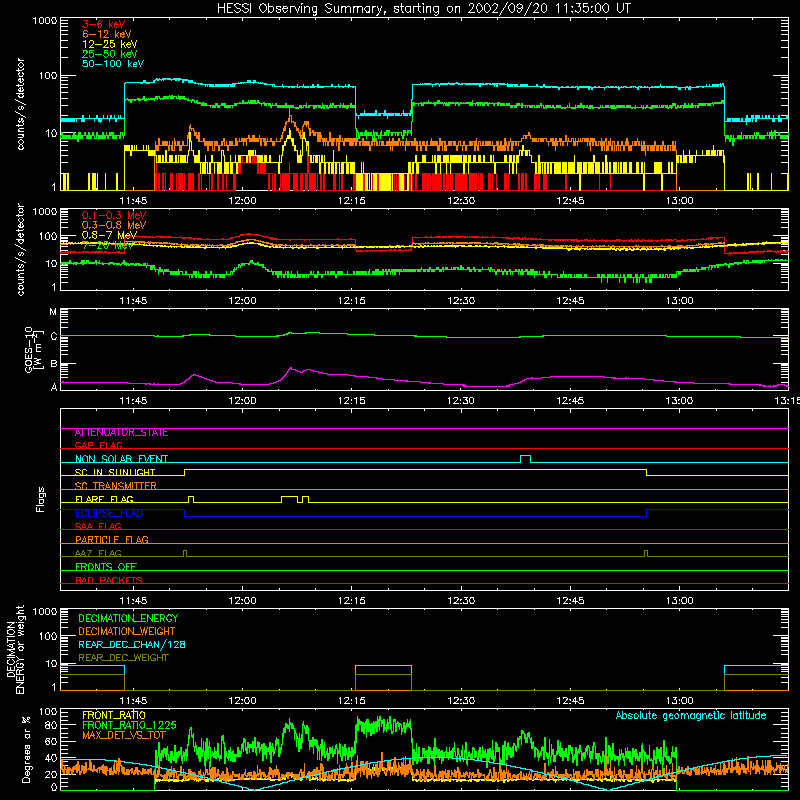Viewport: 800px width, 800px height.
Task: Click the DECIMATION_ENERGY legend label
Action: 128,618
